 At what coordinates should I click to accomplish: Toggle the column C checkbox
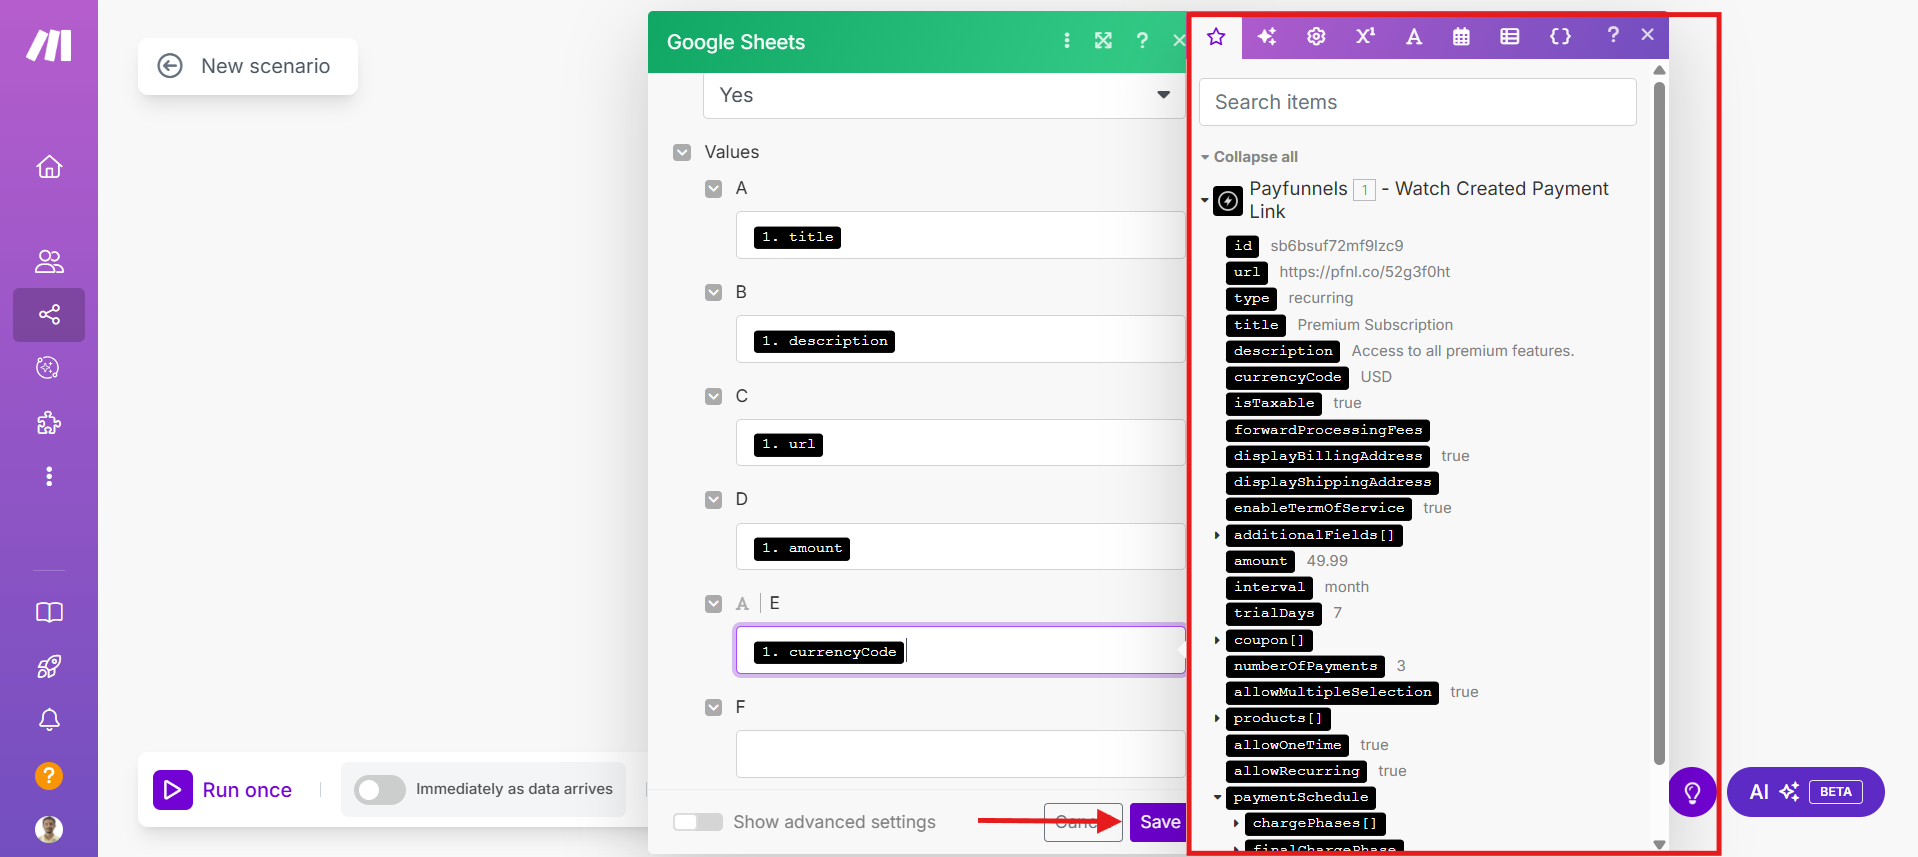[713, 397]
